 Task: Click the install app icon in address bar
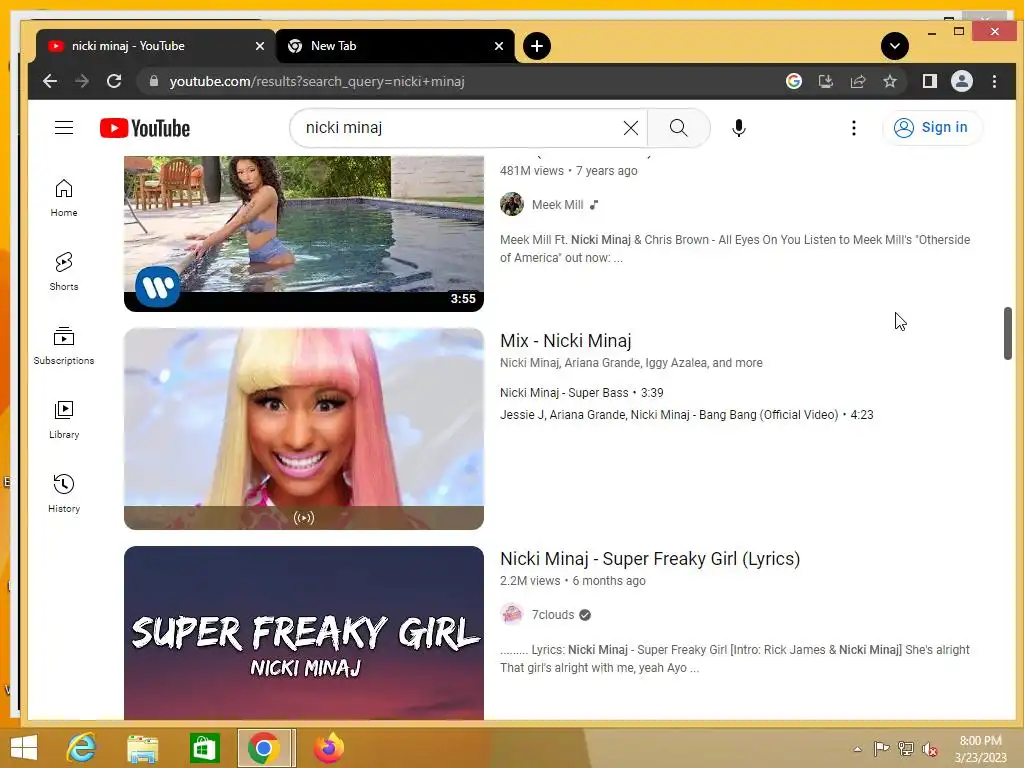[x=825, y=81]
